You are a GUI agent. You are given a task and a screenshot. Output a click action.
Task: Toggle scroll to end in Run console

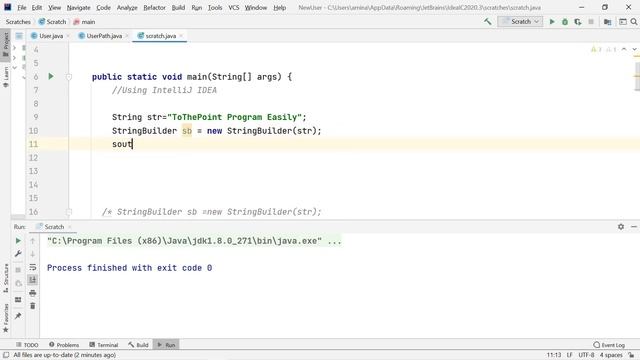tap(33, 280)
